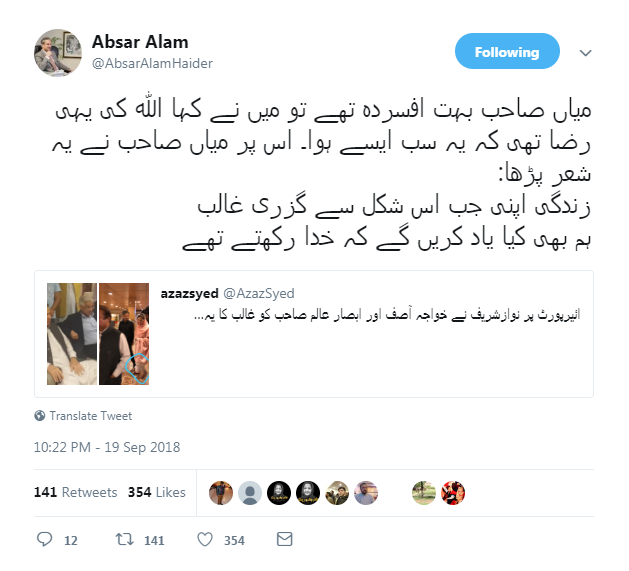Click Translate Tweet link
This screenshot has height=571, width=629.
tap(91, 416)
